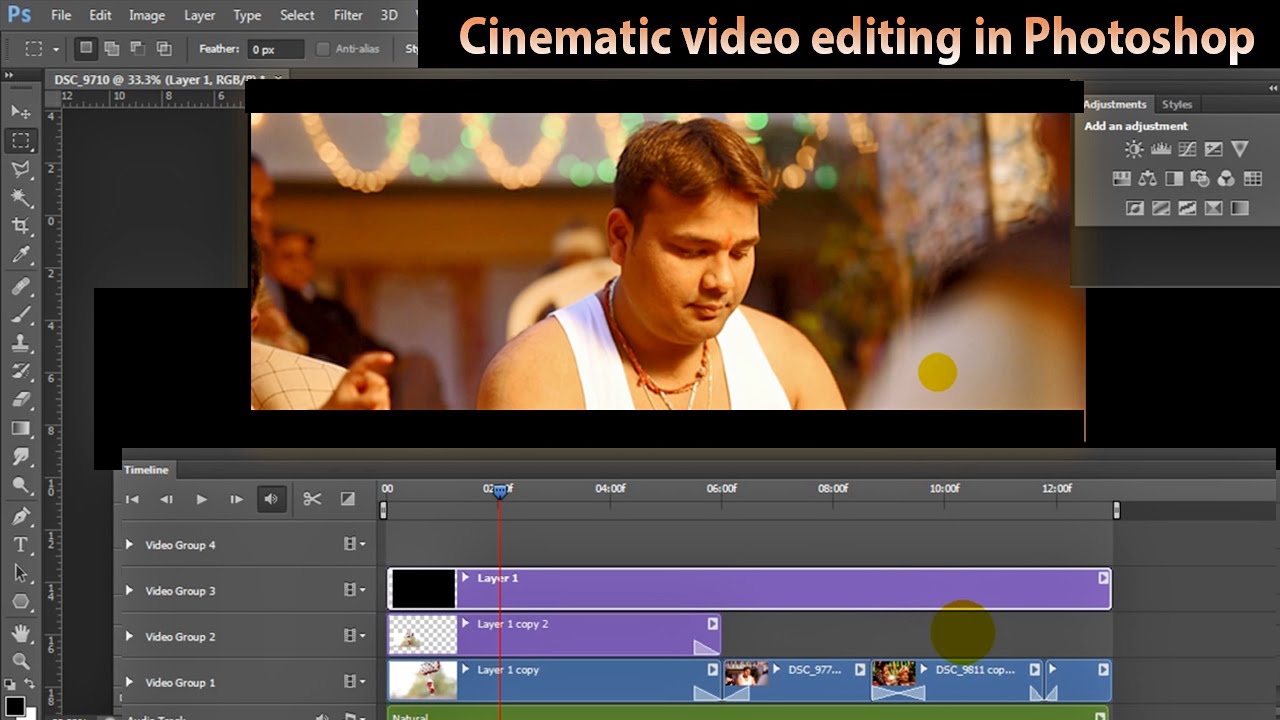Open the Filter menu
Screen dimensions: 1280x720
[x=348, y=15]
